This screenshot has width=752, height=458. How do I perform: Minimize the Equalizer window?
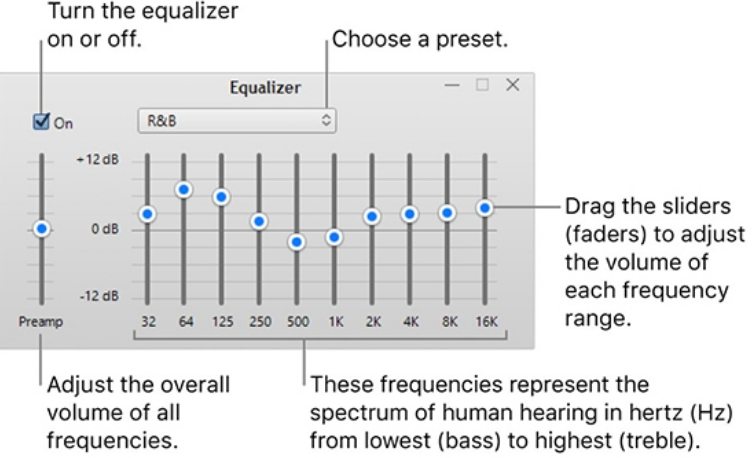[x=452, y=86]
